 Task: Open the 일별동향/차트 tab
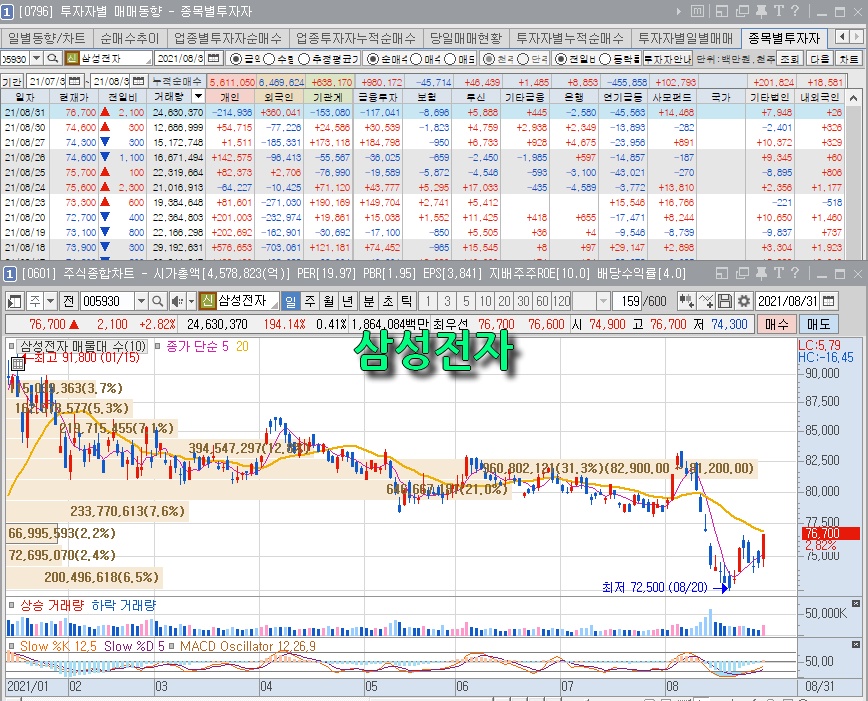click(x=46, y=38)
